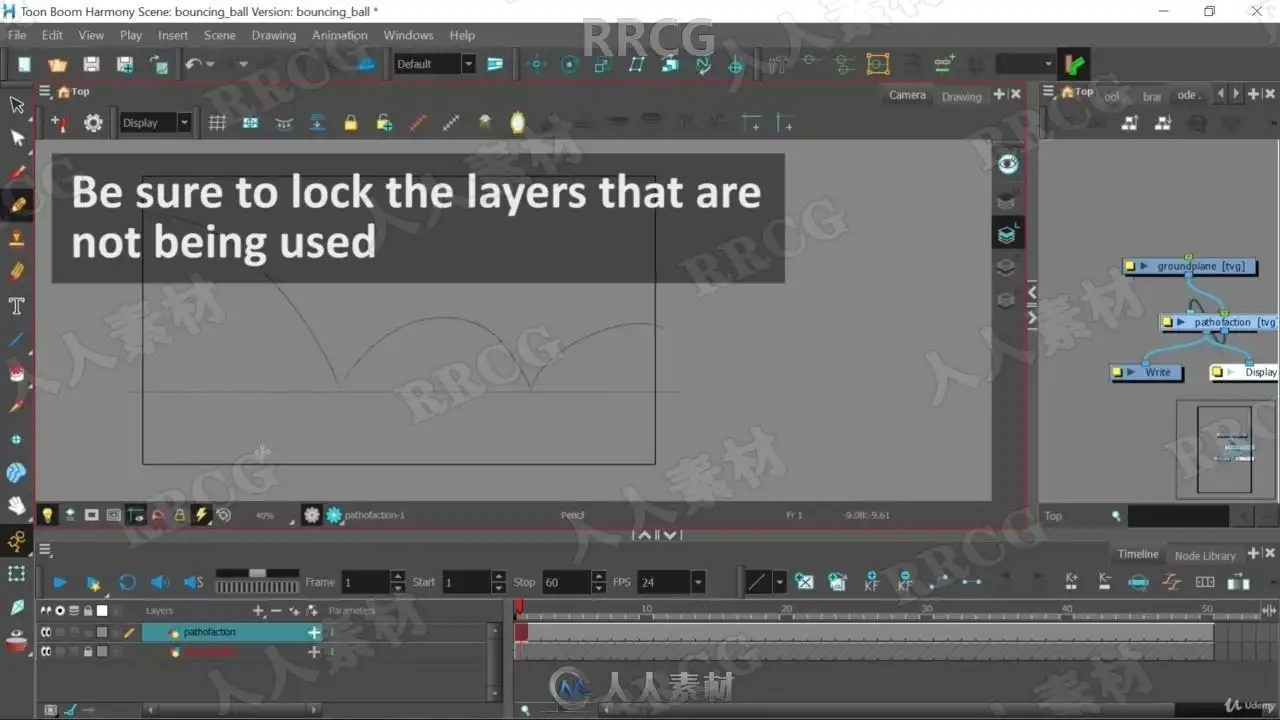
Task: Show the grid in Camera view
Action: point(217,123)
